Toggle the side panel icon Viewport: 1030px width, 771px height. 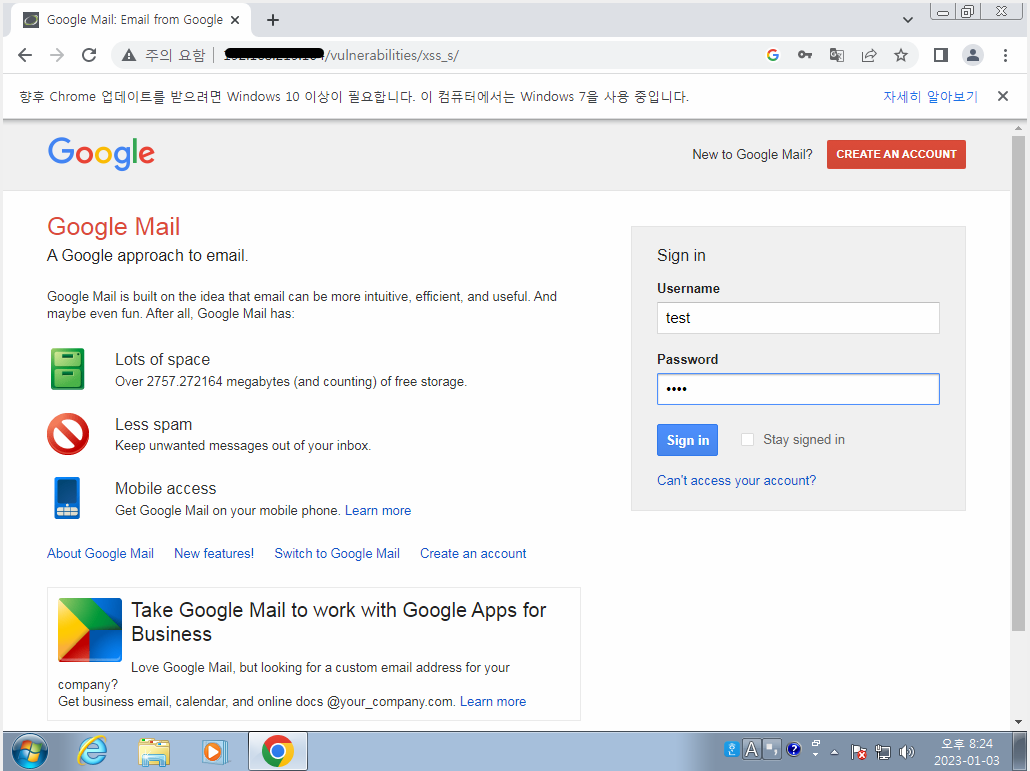pyautogui.click(x=940, y=55)
